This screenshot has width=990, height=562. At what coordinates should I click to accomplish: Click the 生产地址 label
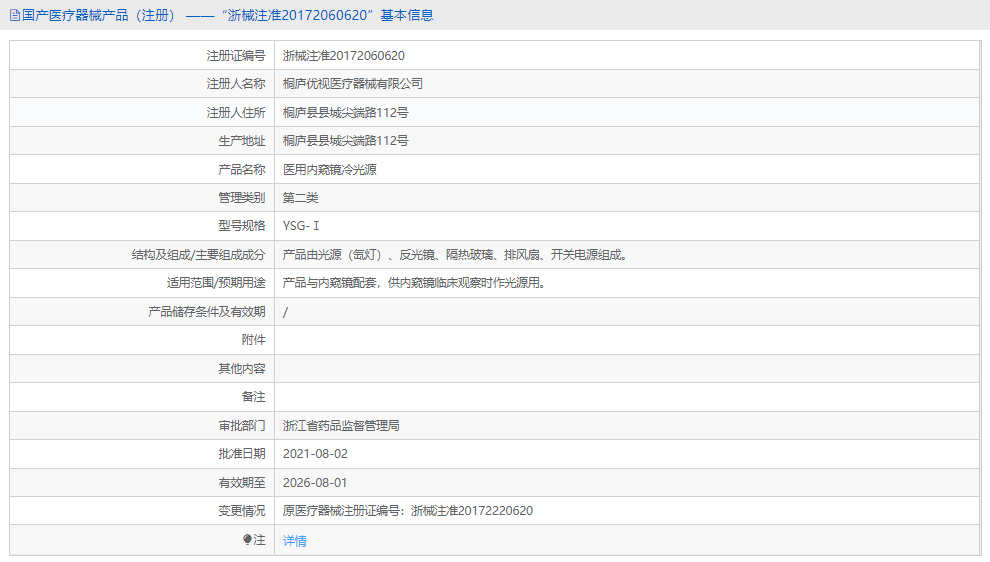242,141
